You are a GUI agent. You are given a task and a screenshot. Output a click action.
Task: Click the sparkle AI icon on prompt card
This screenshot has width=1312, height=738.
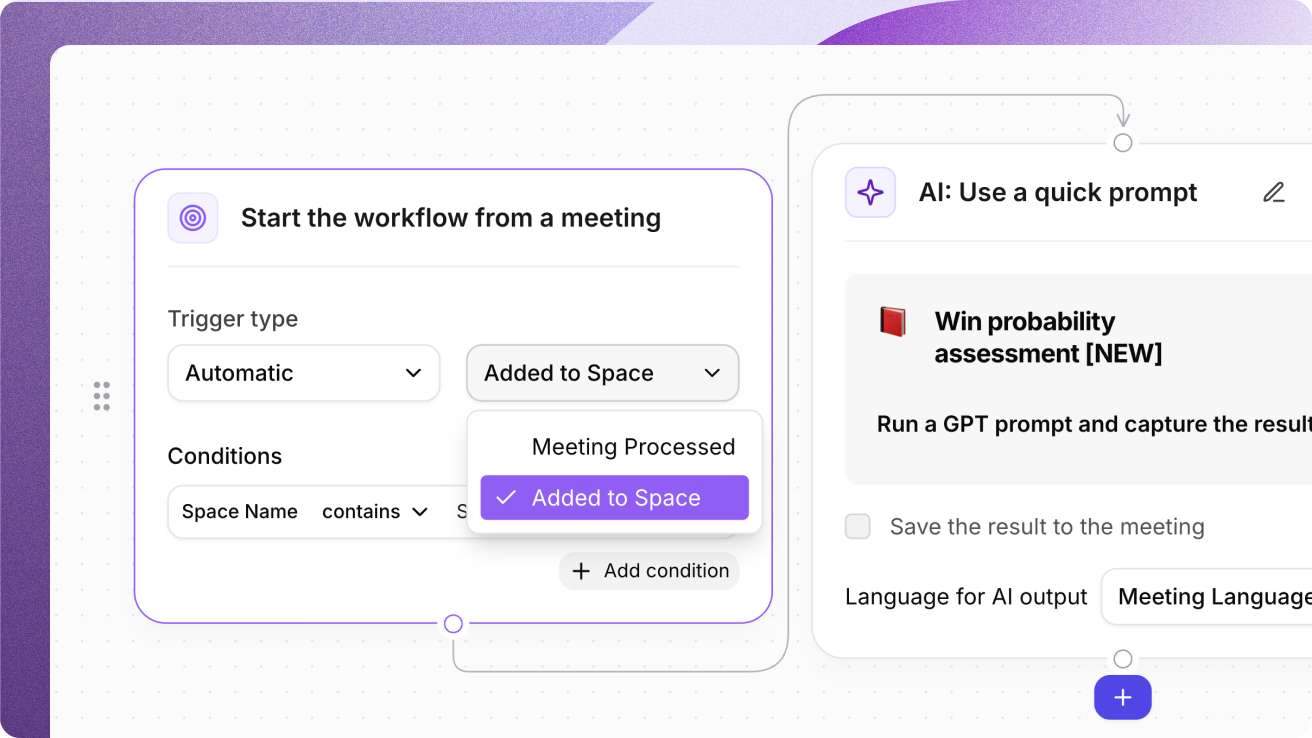point(870,193)
